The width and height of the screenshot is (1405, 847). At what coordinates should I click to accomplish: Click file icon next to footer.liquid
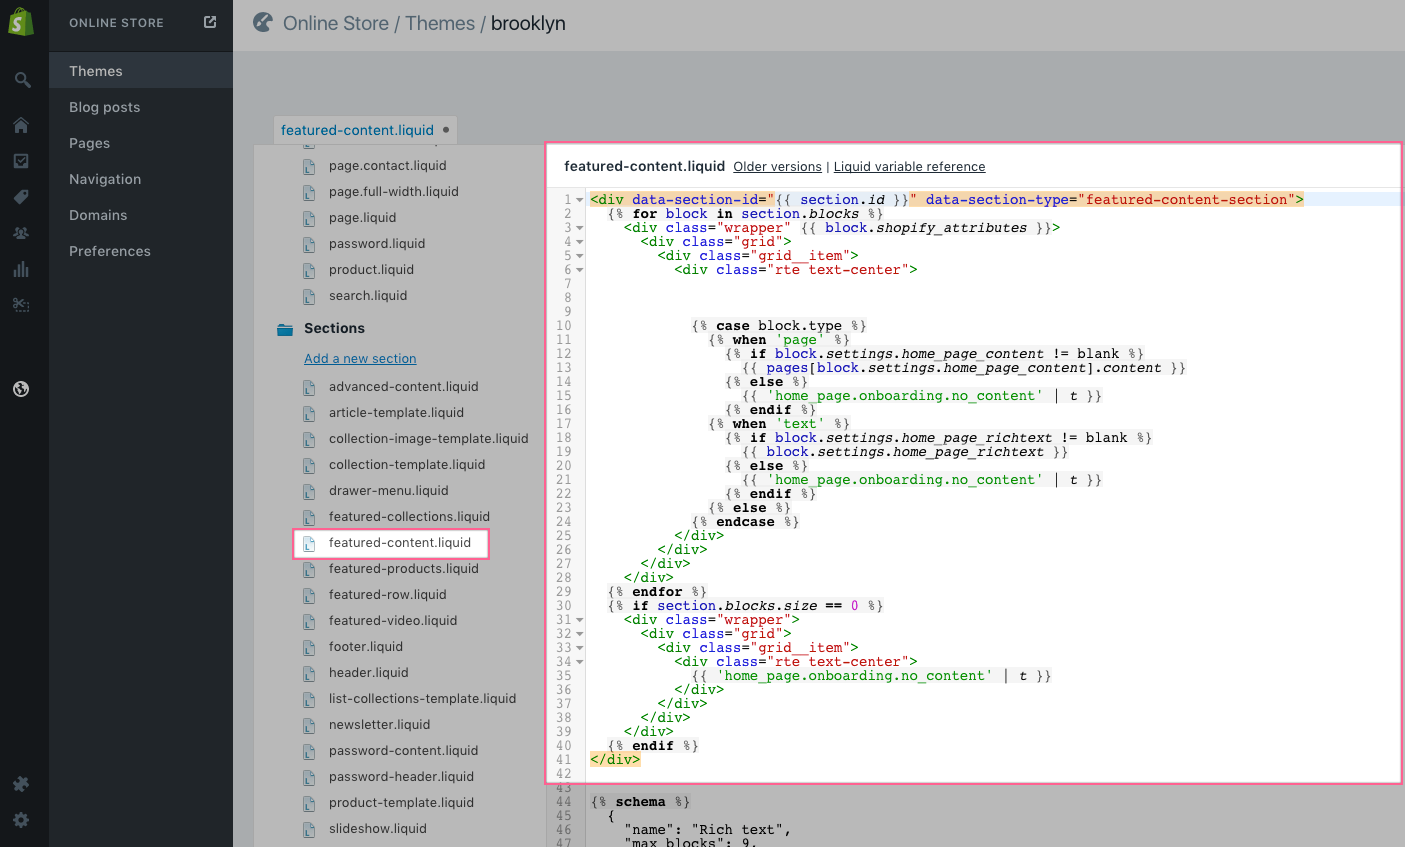[x=309, y=647]
